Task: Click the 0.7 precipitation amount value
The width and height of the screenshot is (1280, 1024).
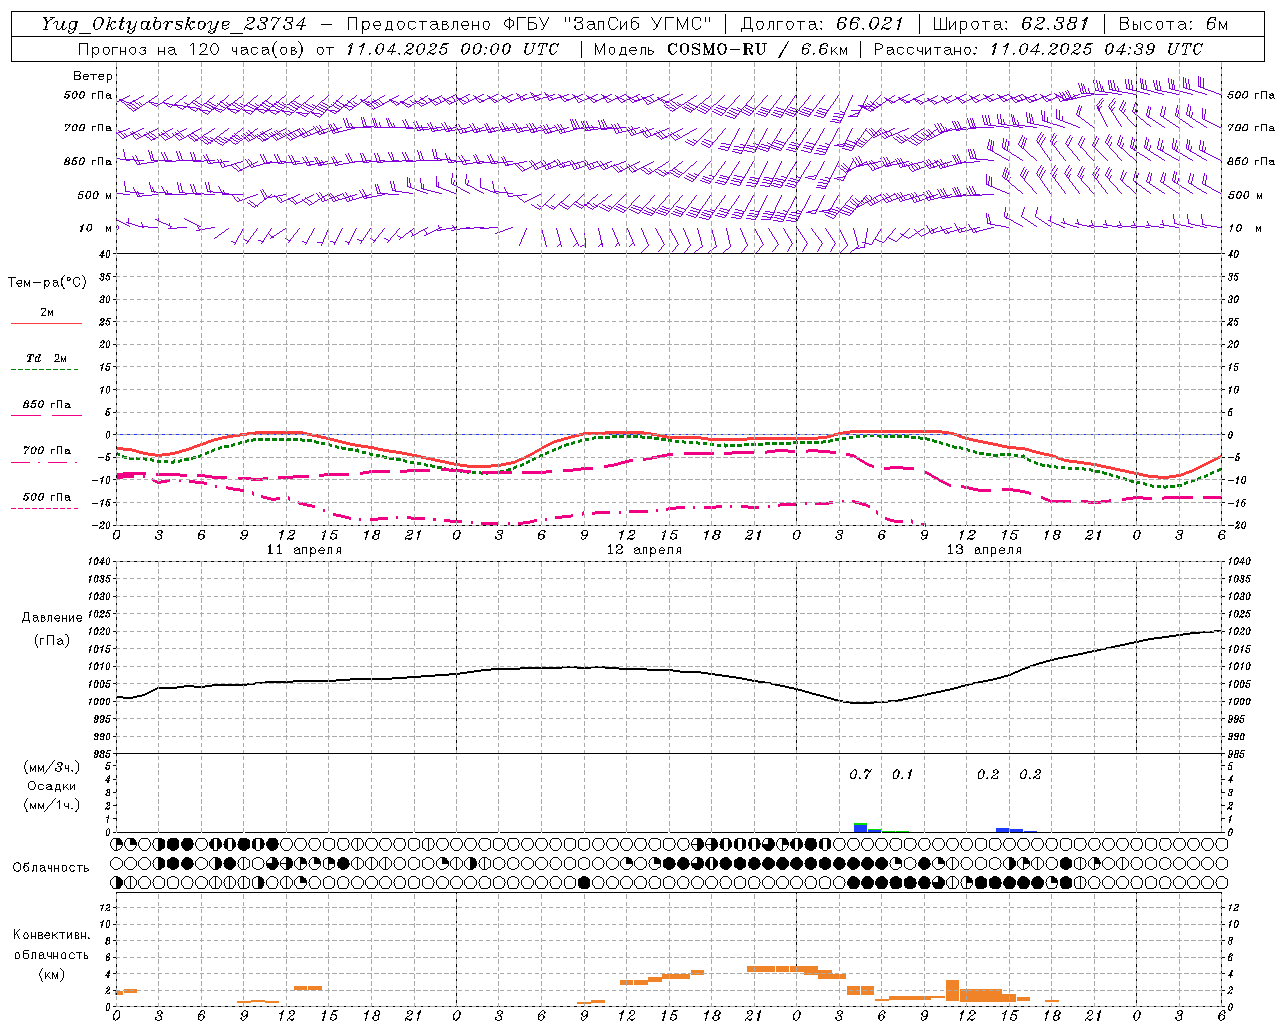Action: (x=860, y=774)
